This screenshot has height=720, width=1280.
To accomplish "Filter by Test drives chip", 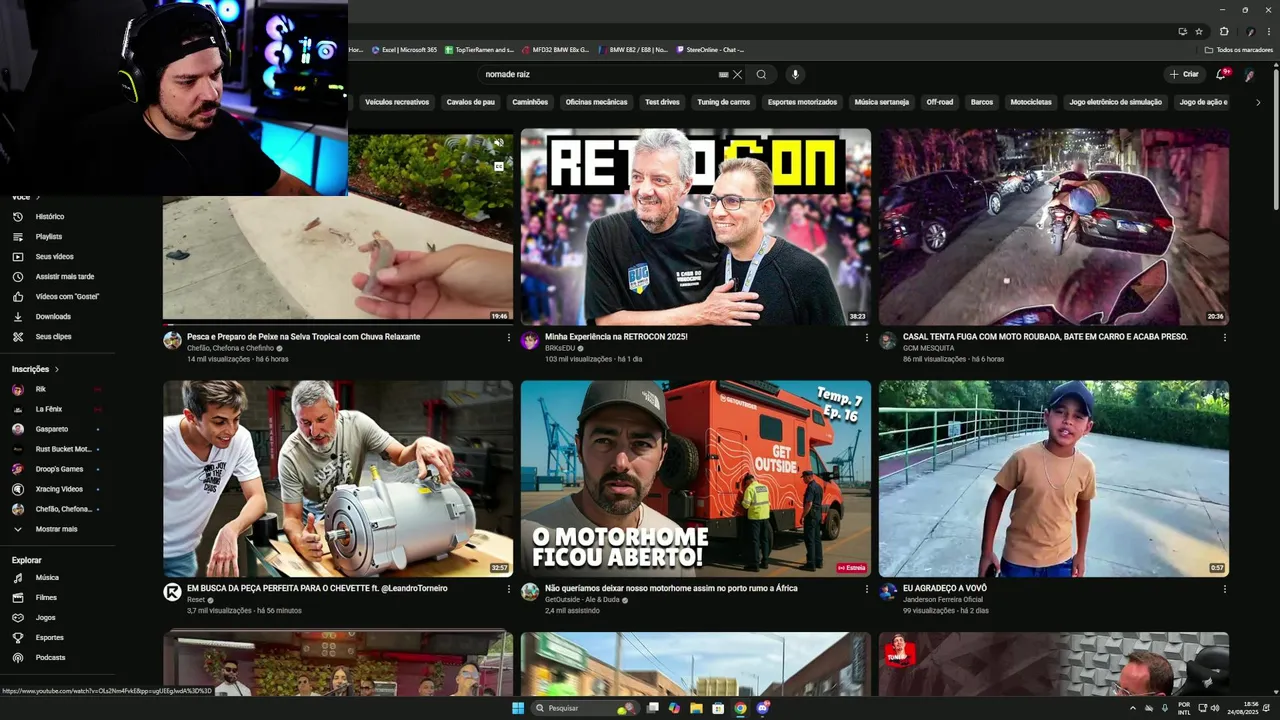I will [662, 102].
